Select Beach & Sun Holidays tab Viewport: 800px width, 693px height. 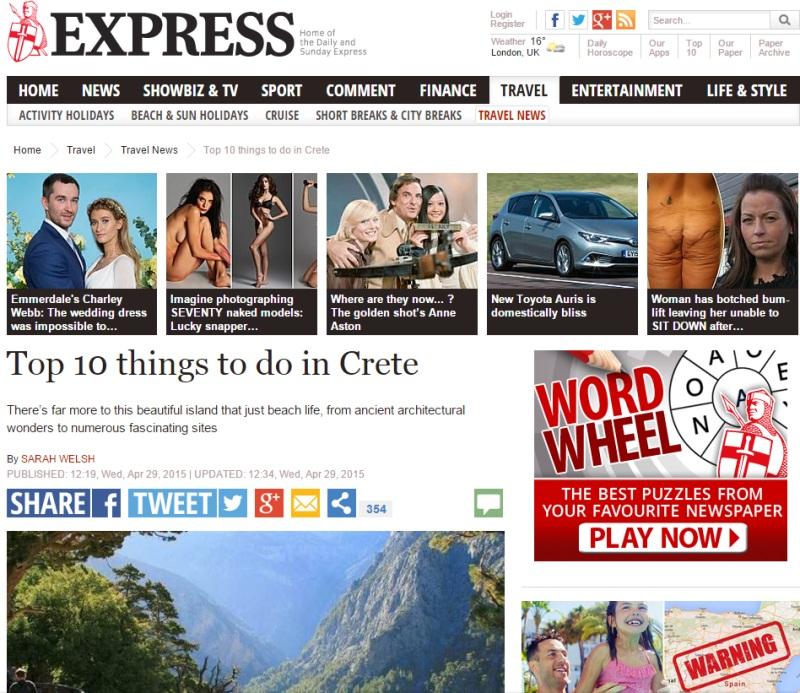point(189,115)
